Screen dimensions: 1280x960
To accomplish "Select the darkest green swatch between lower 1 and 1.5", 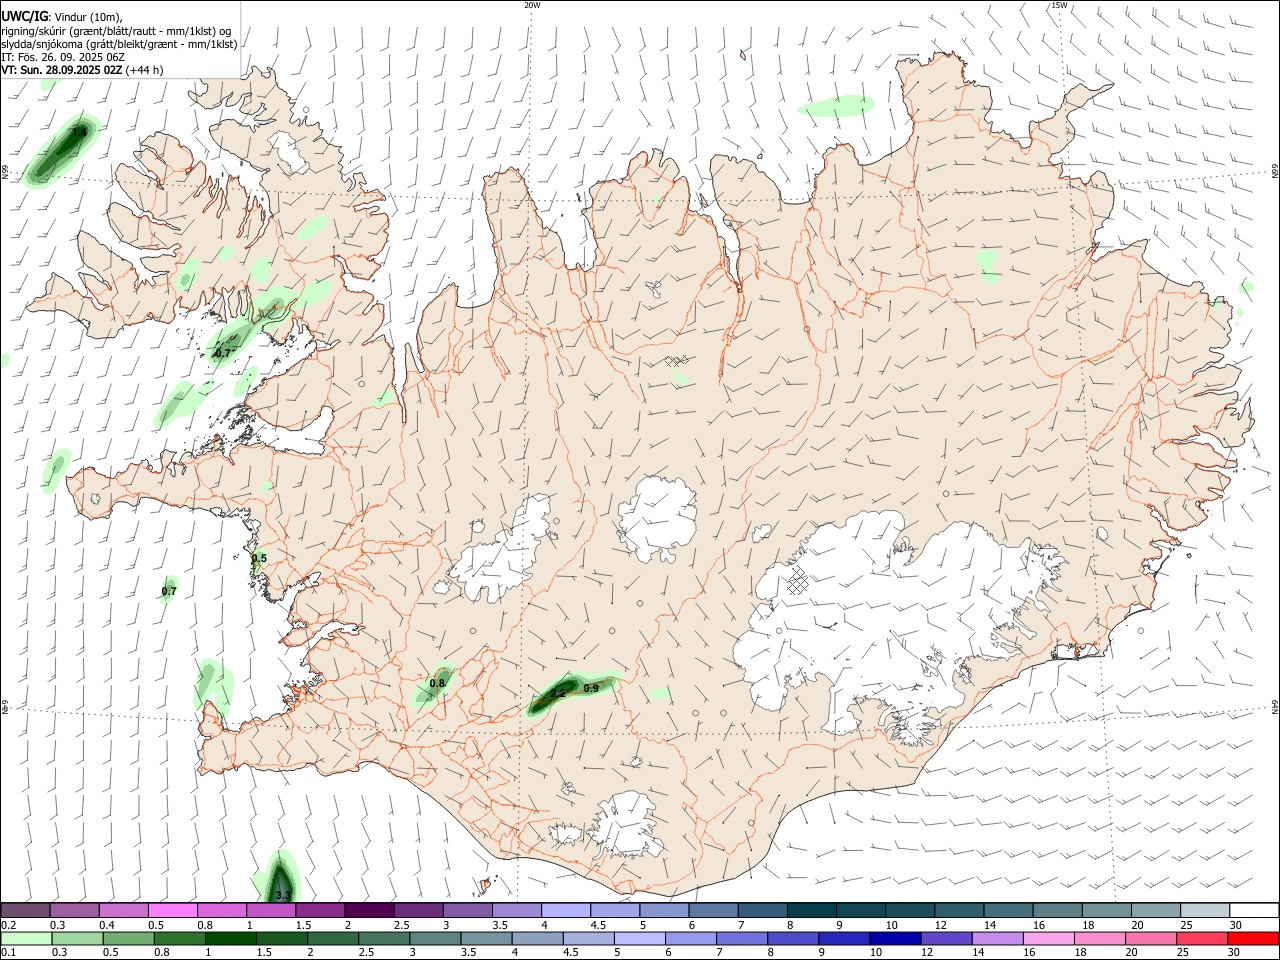I will (x=230, y=938).
